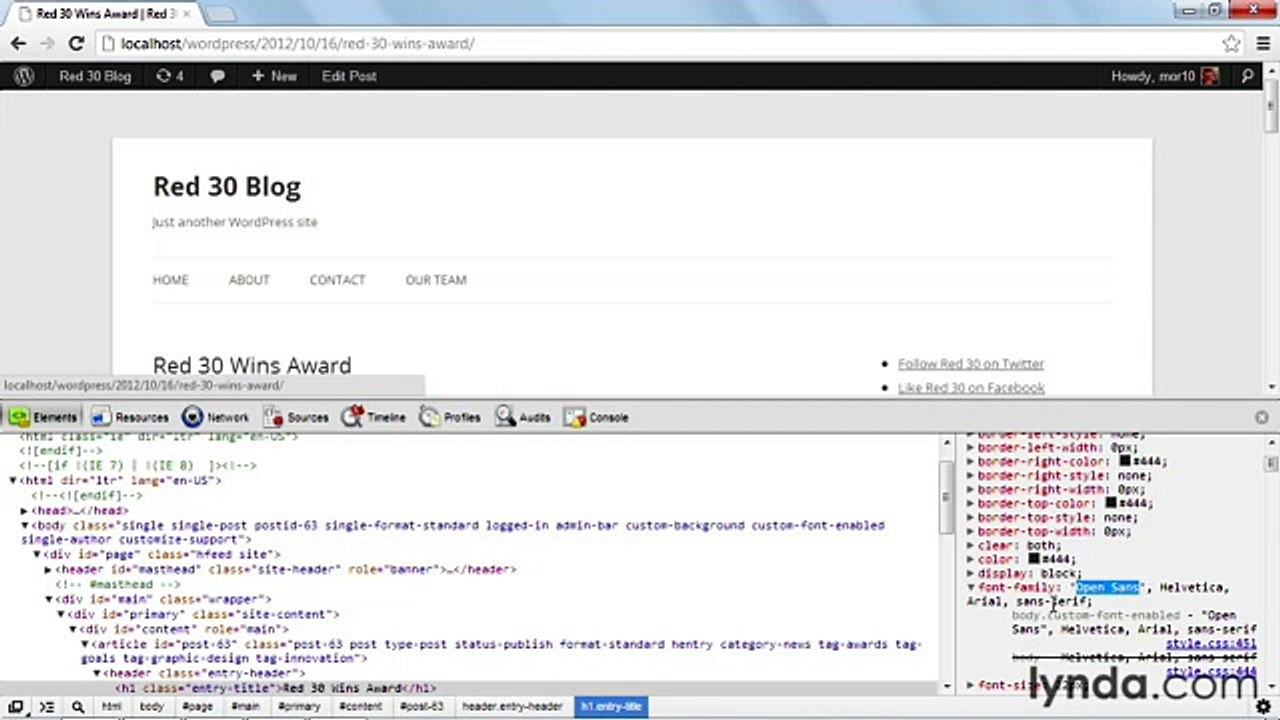Collapse the div#primary node
Viewport: 1280px width, 720px height.
pyautogui.click(x=61, y=614)
